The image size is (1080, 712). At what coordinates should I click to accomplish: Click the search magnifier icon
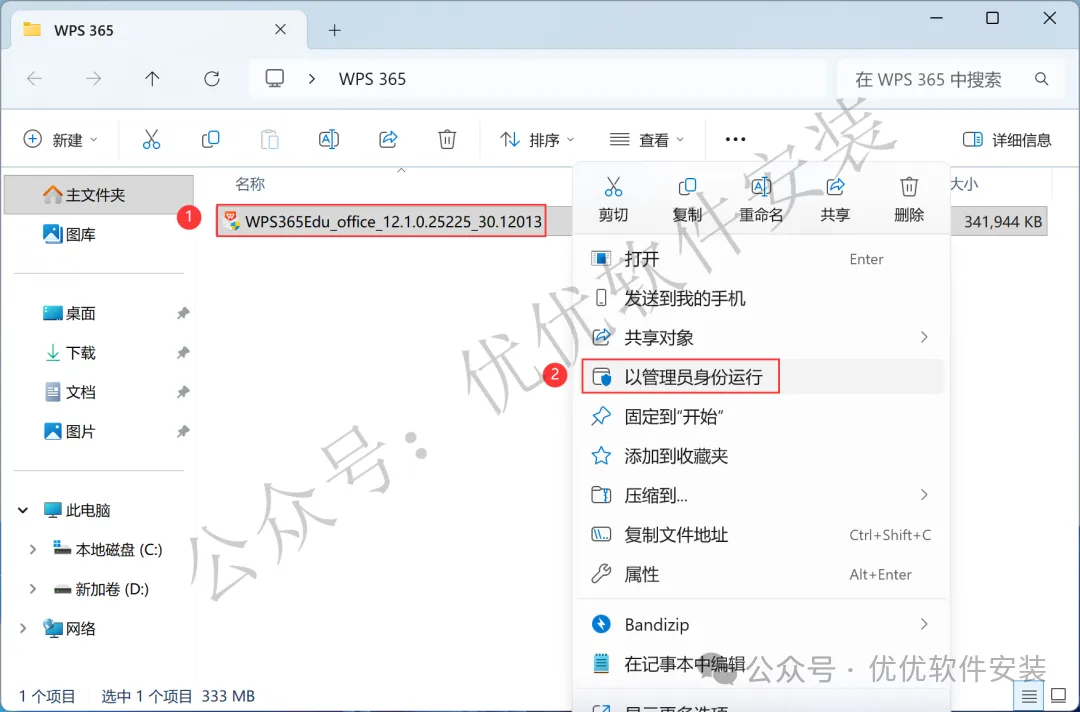coord(1041,79)
